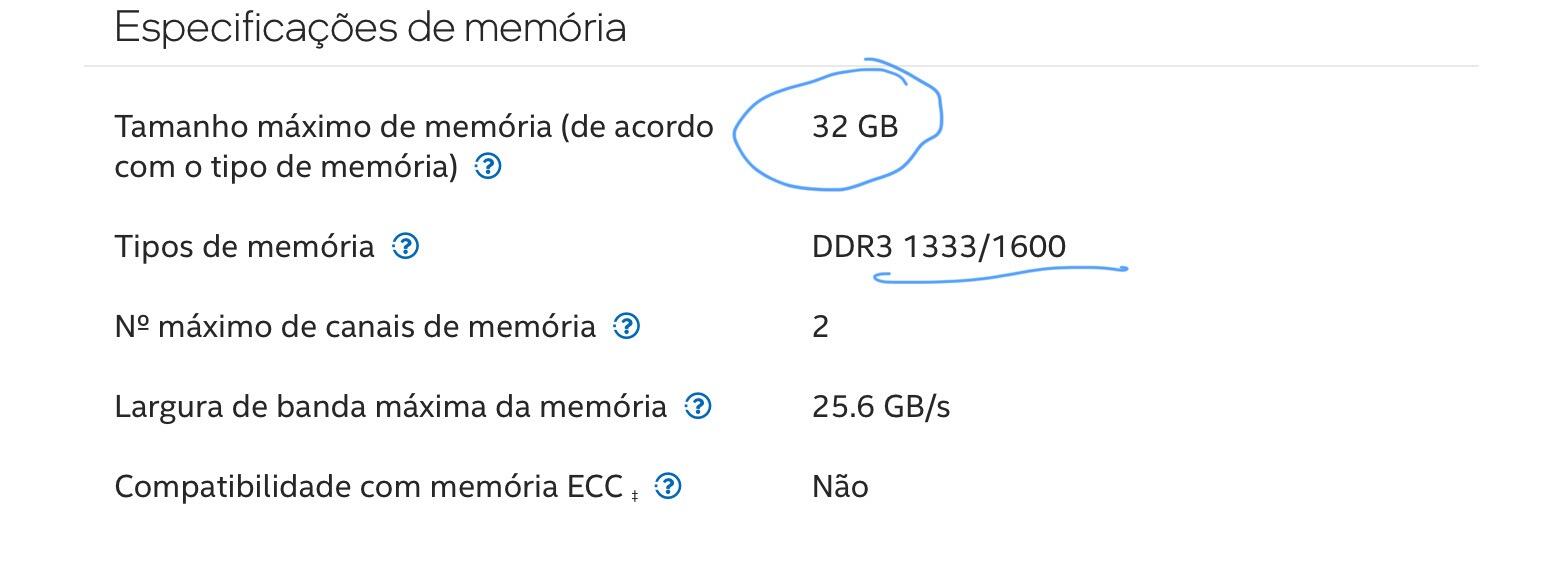This screenshot has width=1563, height=561.
Task: Click the Largura de banda máxima da memória label
Action: pyautogui.click(x=390, y=407)
